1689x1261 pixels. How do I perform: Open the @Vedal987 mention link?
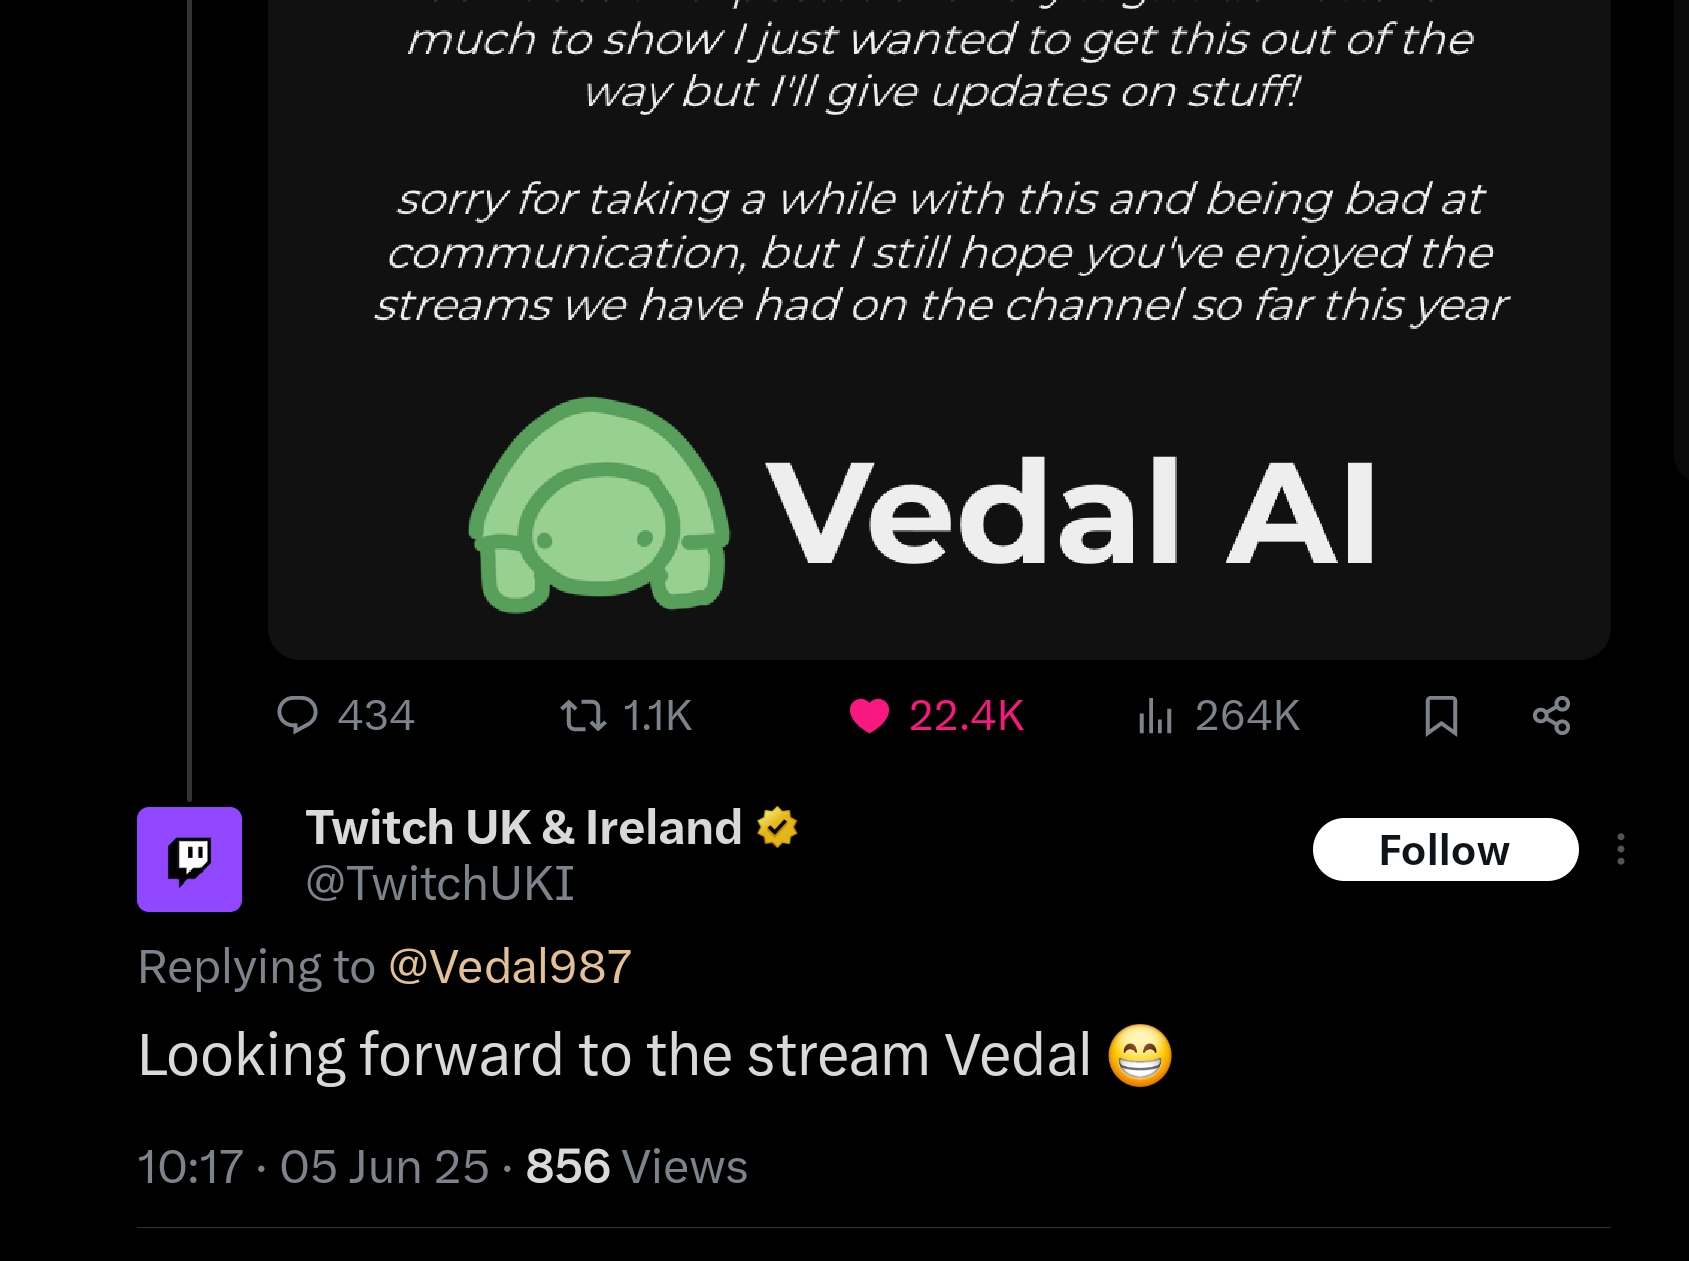click(509, 967)
